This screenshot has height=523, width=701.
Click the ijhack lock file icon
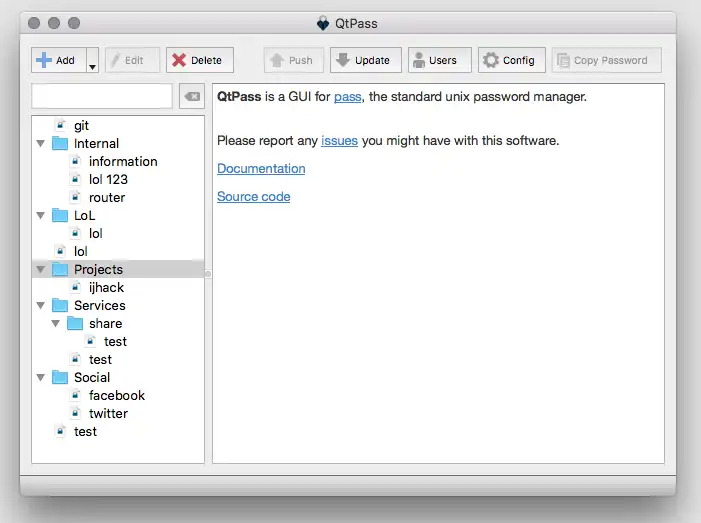tap(76, 287)
